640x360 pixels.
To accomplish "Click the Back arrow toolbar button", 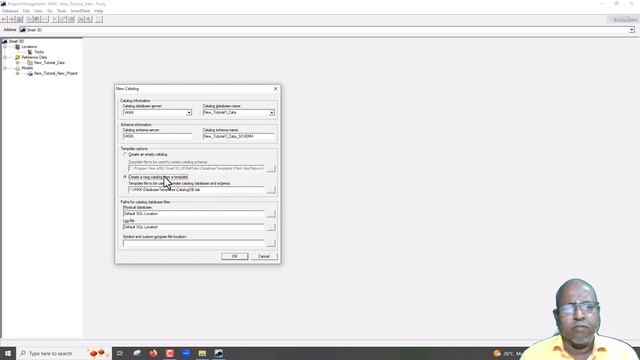I will 4,19.
